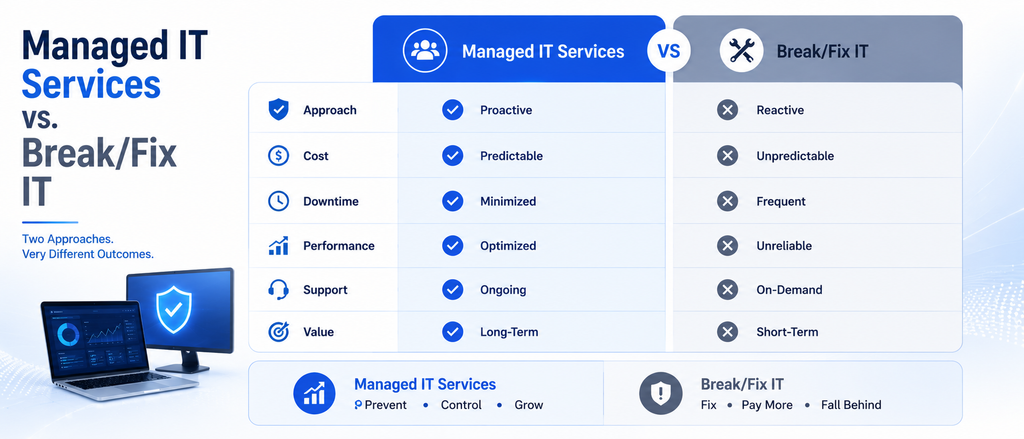Click the word Frequent
The width and height of the screenshot is (1024, 439).
pyautogui.click(x=781, y=202)
